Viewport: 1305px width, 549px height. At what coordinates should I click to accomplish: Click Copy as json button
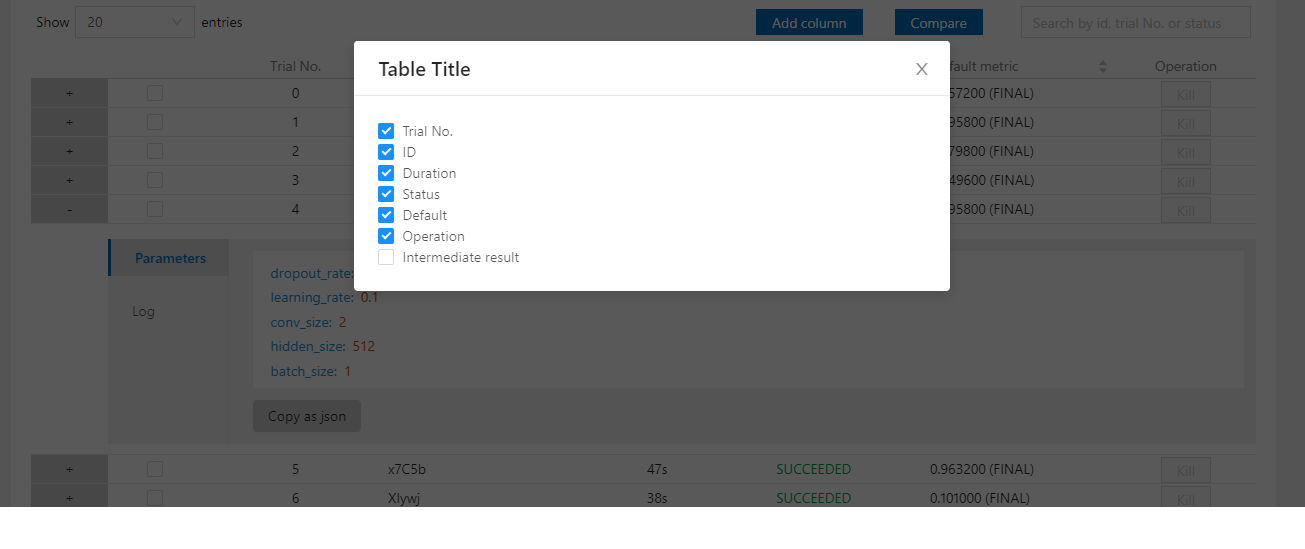point(306,416)
